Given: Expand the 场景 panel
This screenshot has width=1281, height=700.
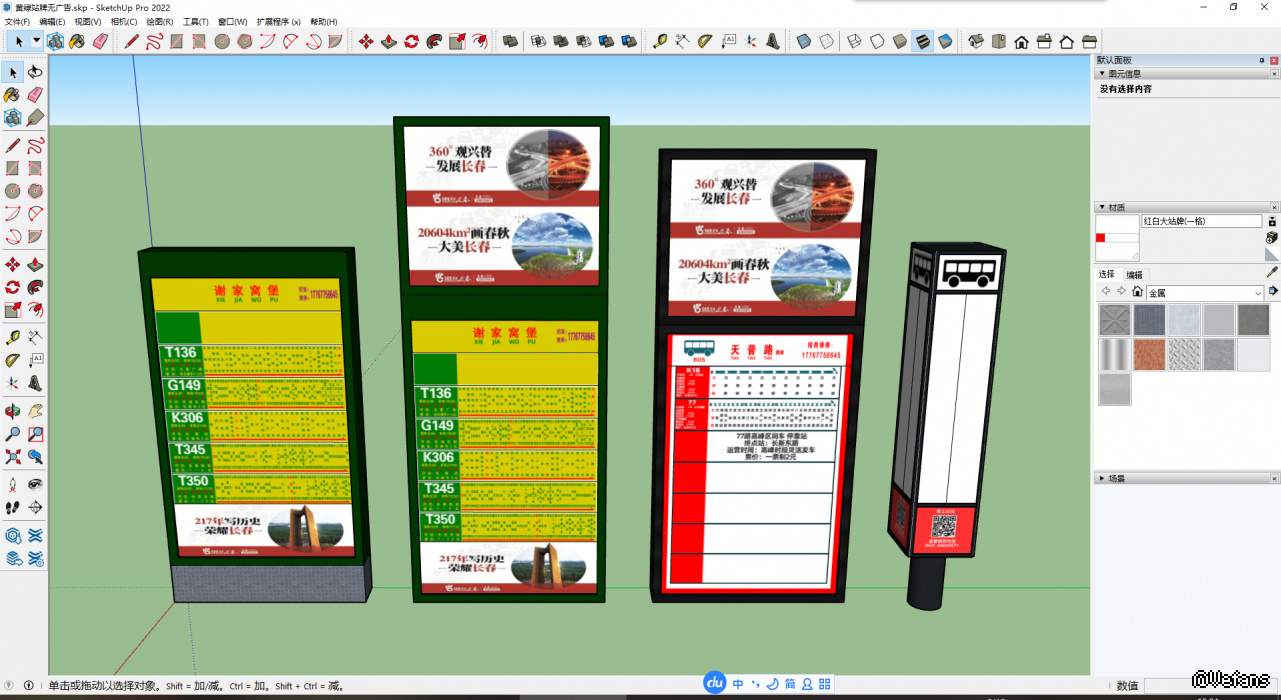Looking at the screenshot, I should (x=1102, y=478).
